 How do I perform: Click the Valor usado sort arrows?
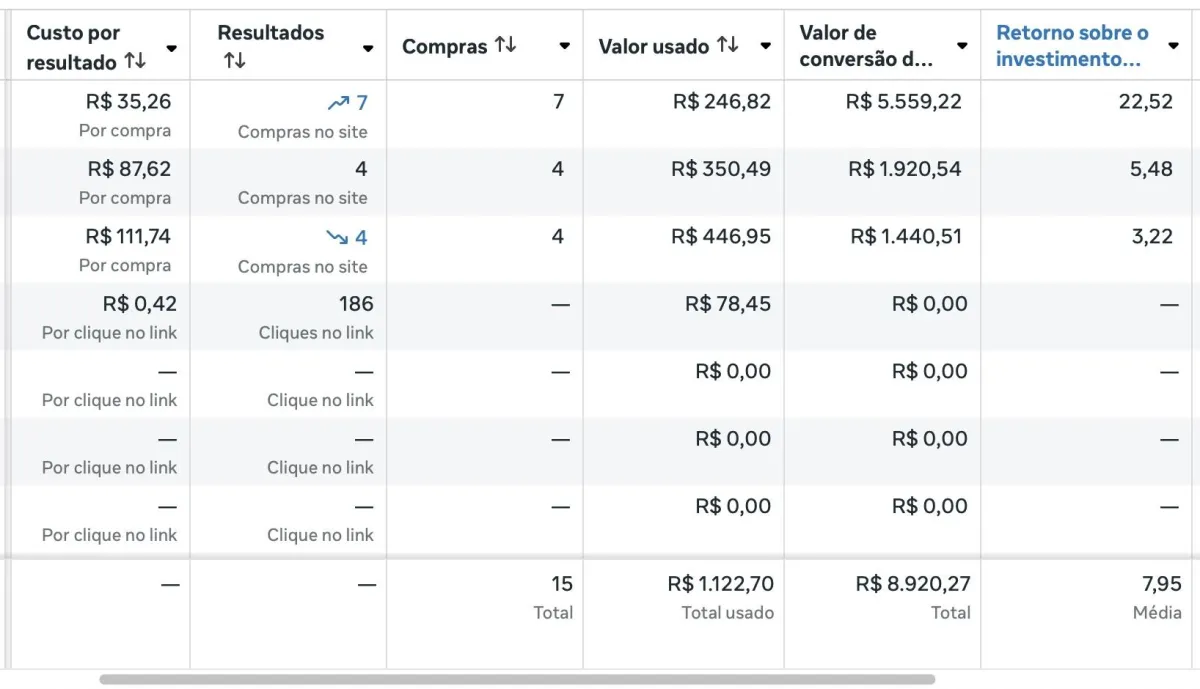(727, 46)
